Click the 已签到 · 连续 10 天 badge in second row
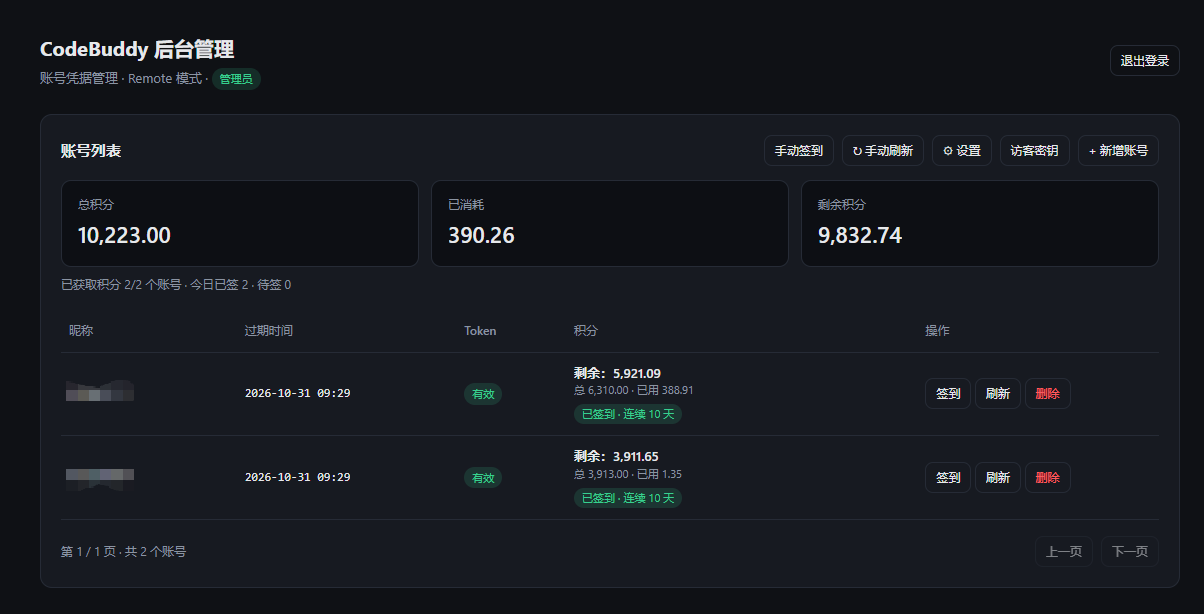This screenshot has height=614, width=1204. tap(628, 498)
